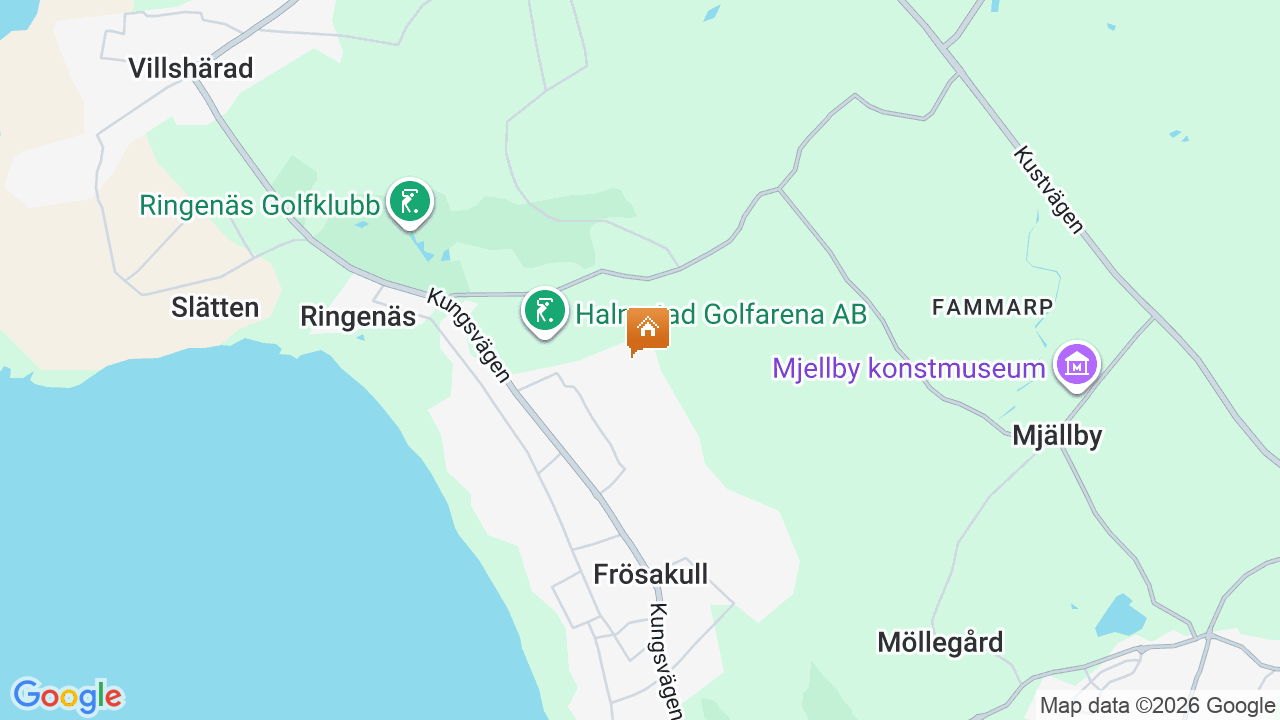Click the Villshärad place name
Image resolution: width=1280 pixels, height=720 pixels.
191,68
